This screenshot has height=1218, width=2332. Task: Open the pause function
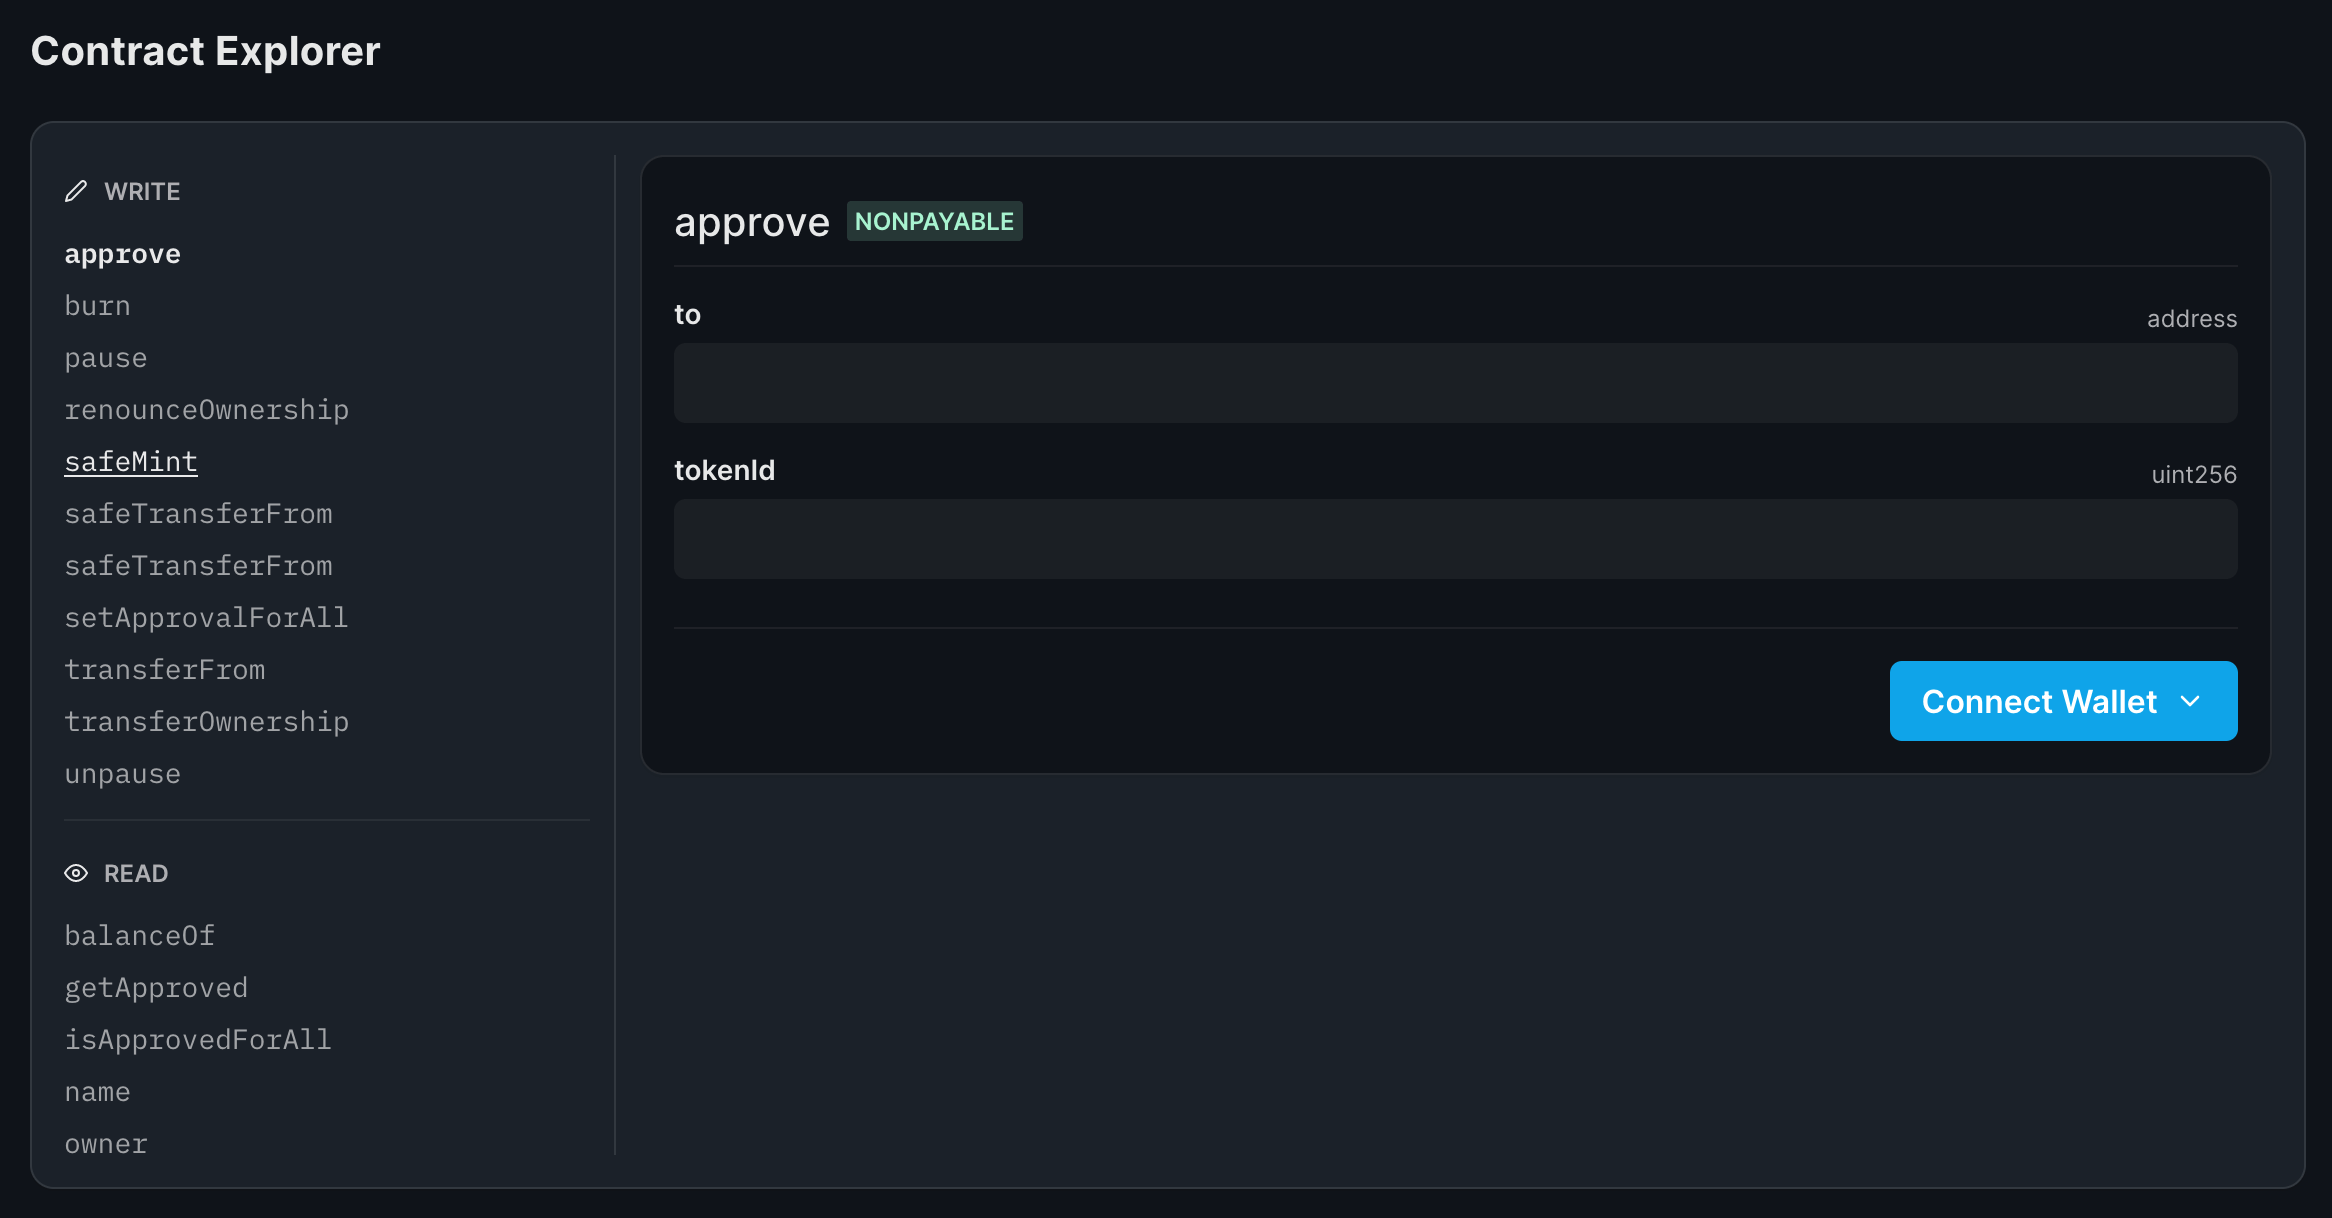[105, 357]
